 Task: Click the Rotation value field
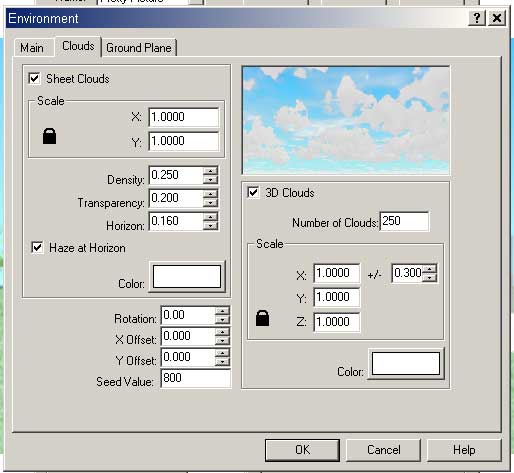coord(188,315)
